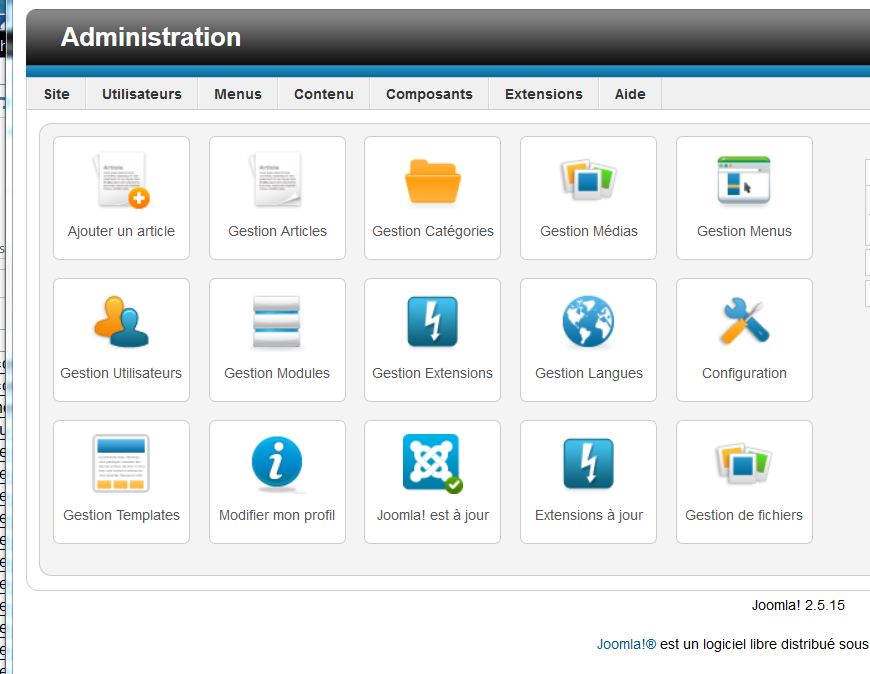Image resolution: width=870 pixels, height=674 pixels.
Task: Open Gestion de fichiers icon
Action: click(x=744, y=464)
